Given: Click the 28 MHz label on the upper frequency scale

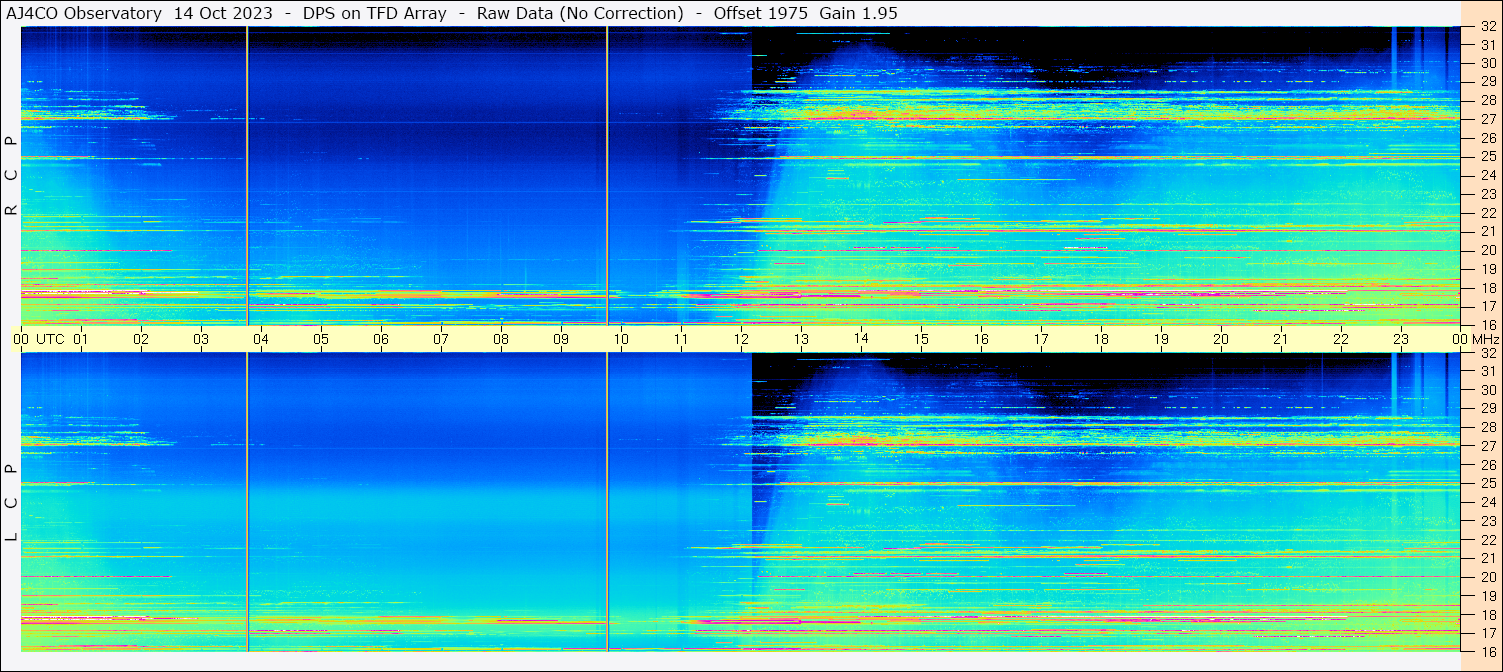Looking at the screenshot, I should point(1487,101).
